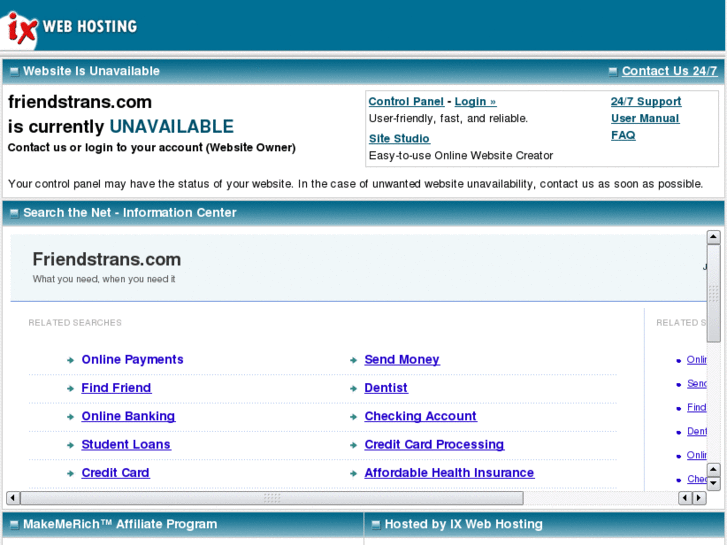Click the Online Banking related search
727x545 pixels.
tap(128, 416)
